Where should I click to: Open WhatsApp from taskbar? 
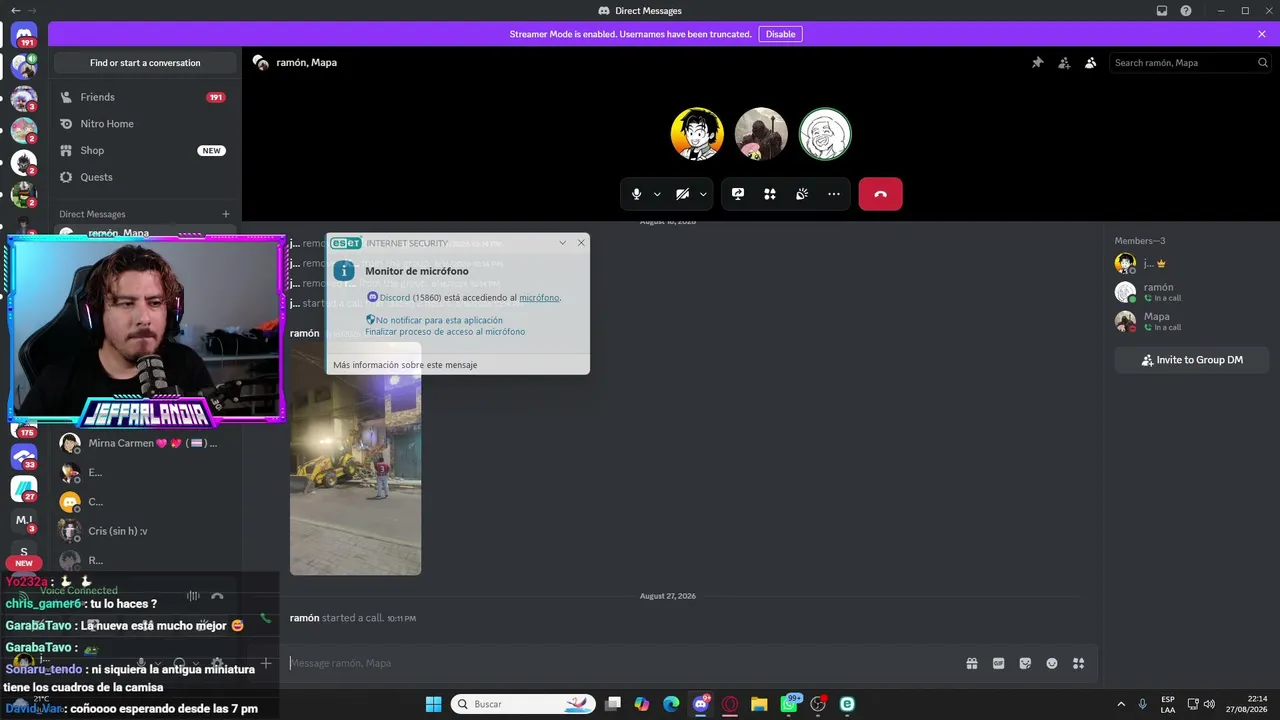point(789,704)
